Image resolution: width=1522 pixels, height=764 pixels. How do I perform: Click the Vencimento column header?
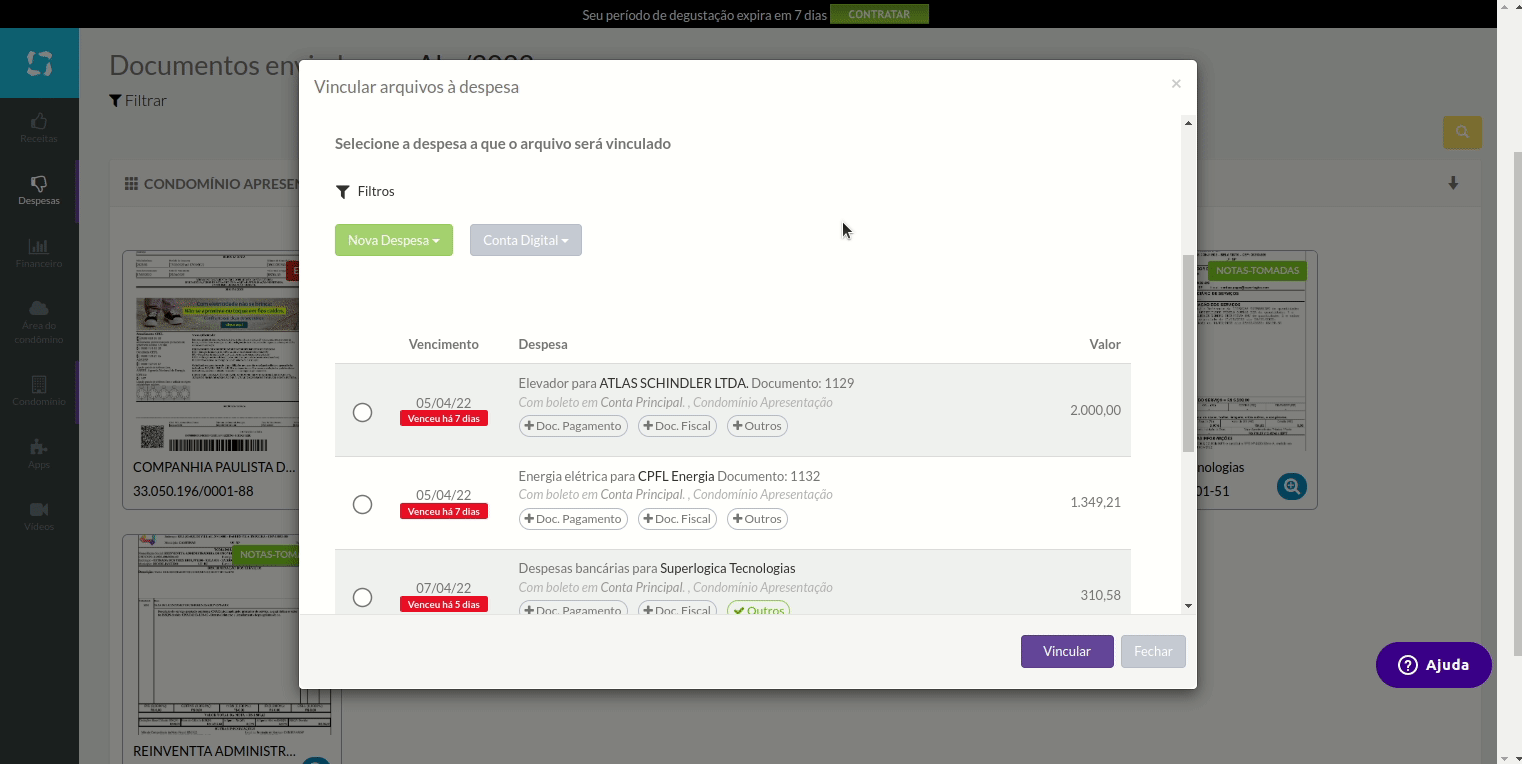click(443, 344)
